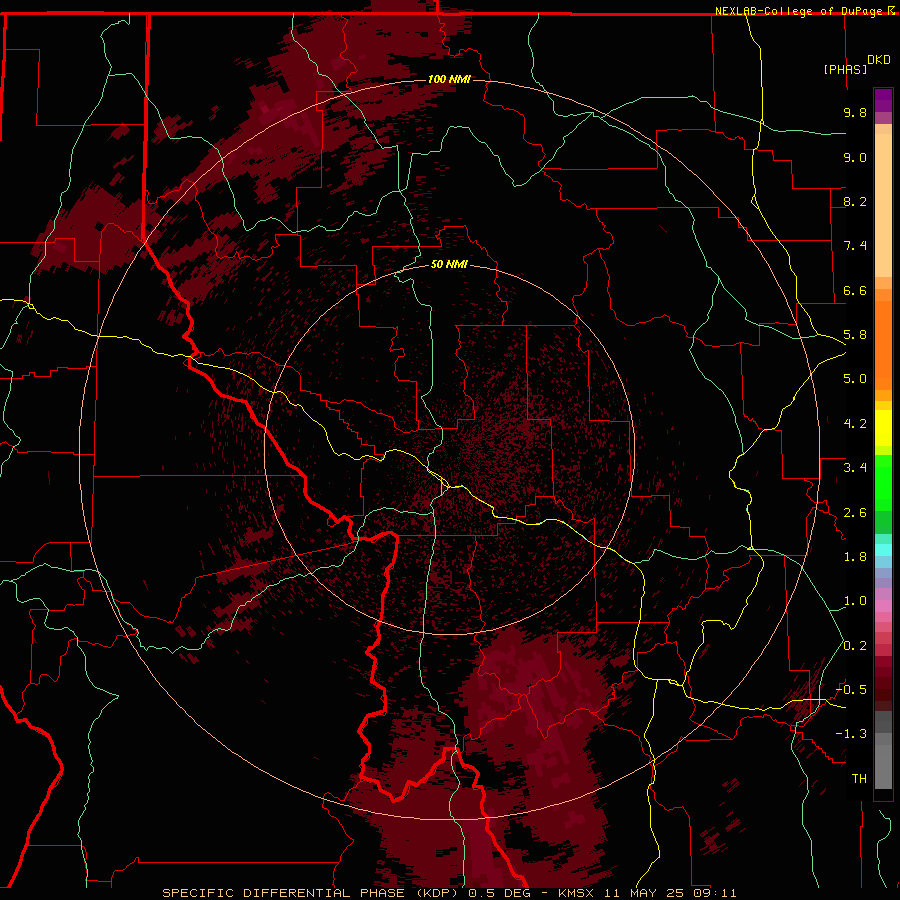This screenshot has width=900, height=900.
Task: Click the cyan segment of the color bar
Action: (x=883, y=550)
